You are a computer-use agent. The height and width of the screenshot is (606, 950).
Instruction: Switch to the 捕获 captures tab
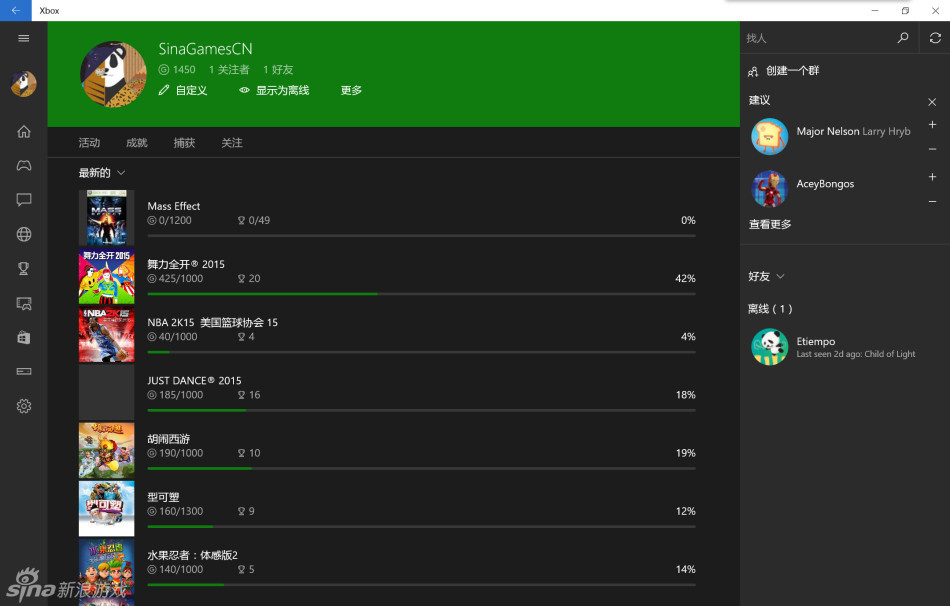coord(184,143)
